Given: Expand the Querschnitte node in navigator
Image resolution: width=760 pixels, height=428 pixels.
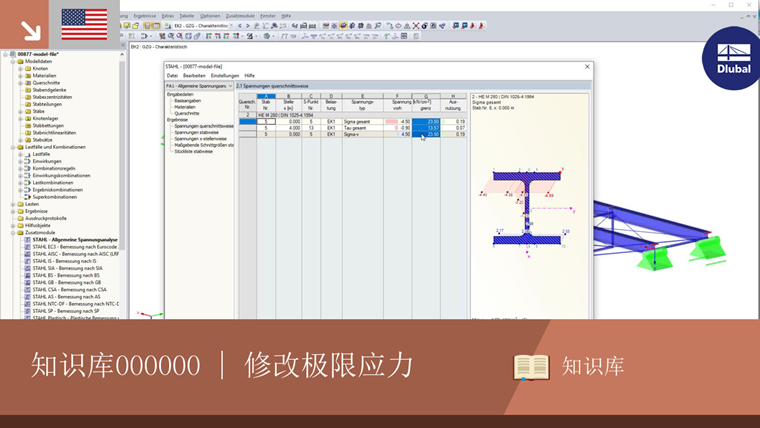Looking at the screenshot, I should [x=20, y=83].
